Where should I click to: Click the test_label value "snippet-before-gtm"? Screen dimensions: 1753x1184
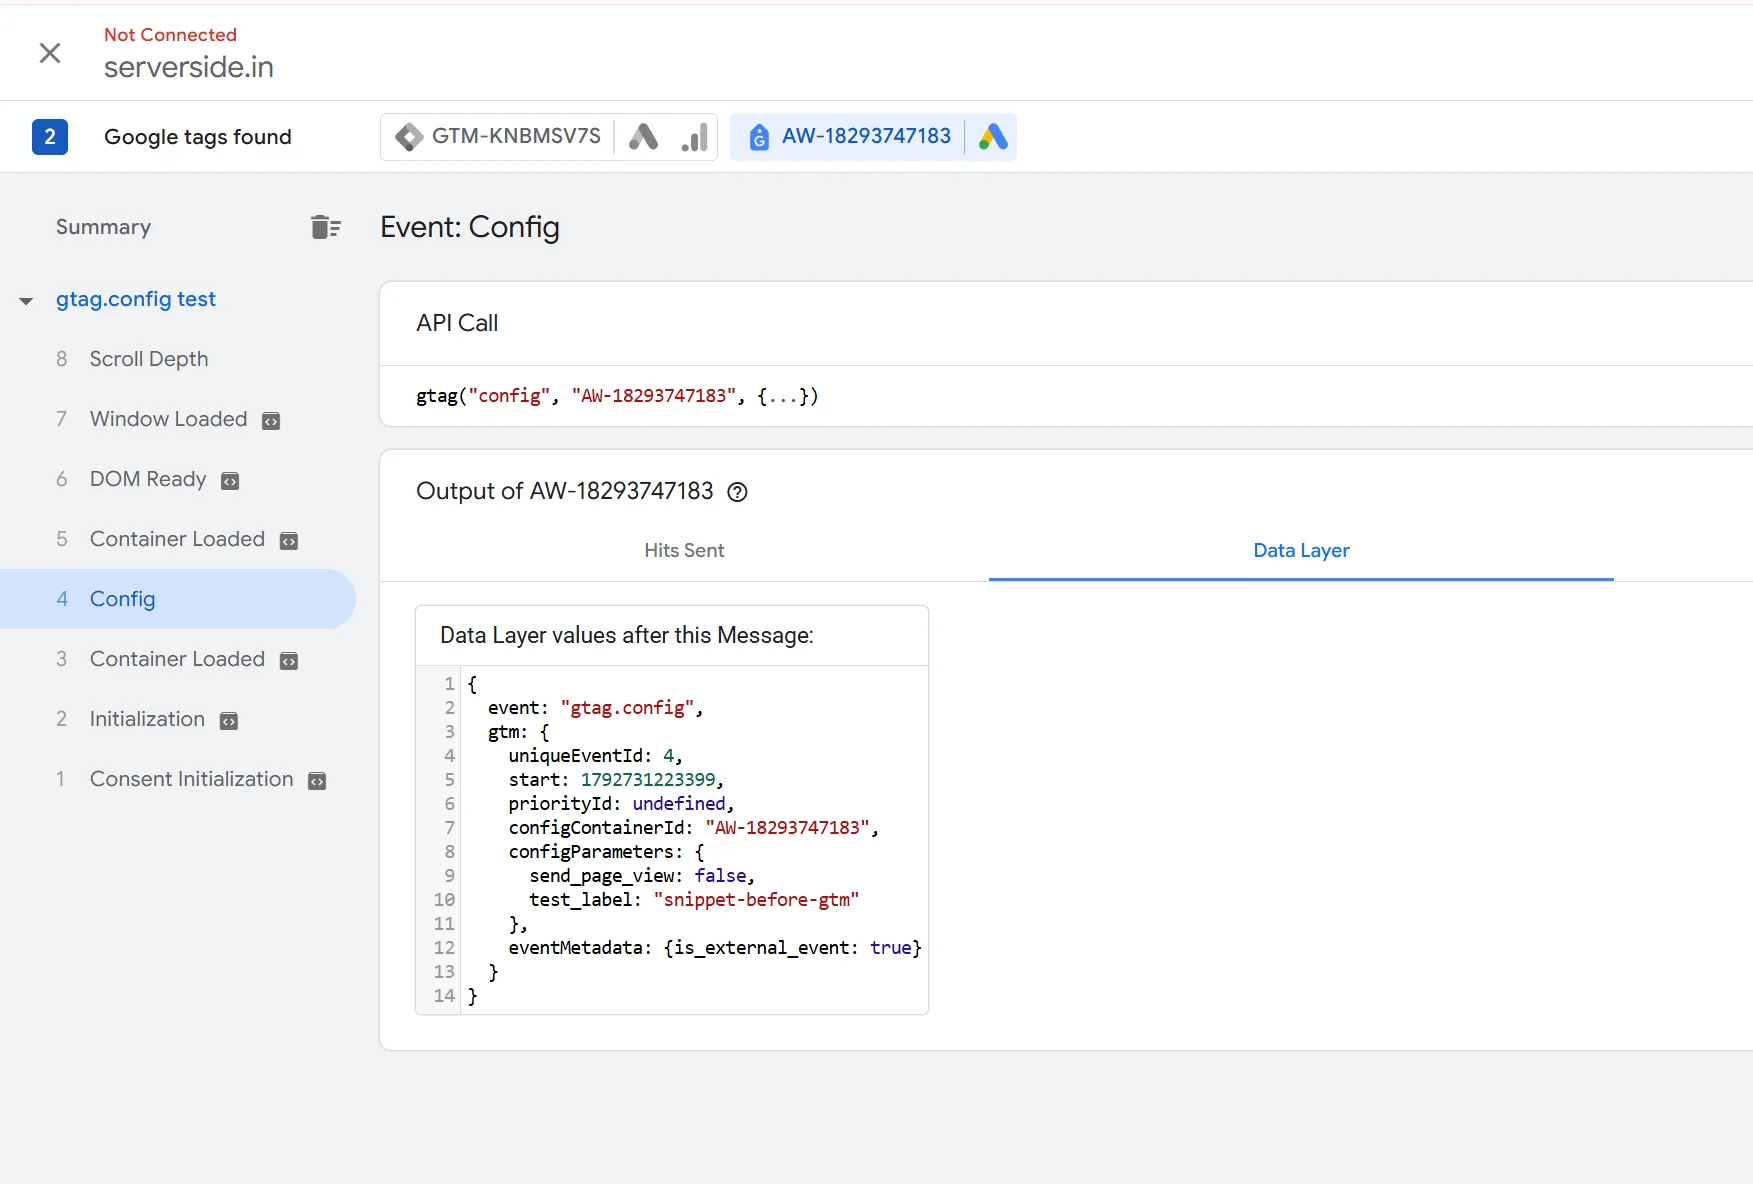pos(756,900)
